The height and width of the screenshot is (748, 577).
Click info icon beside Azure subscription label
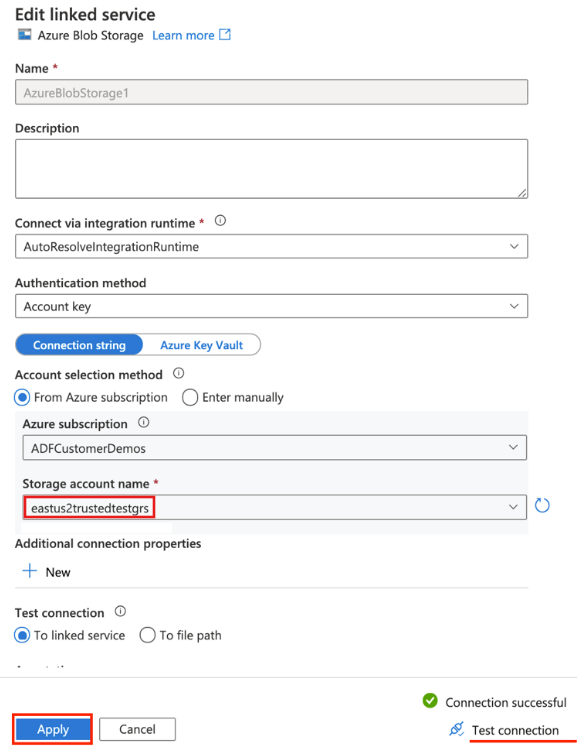[144, 423]
